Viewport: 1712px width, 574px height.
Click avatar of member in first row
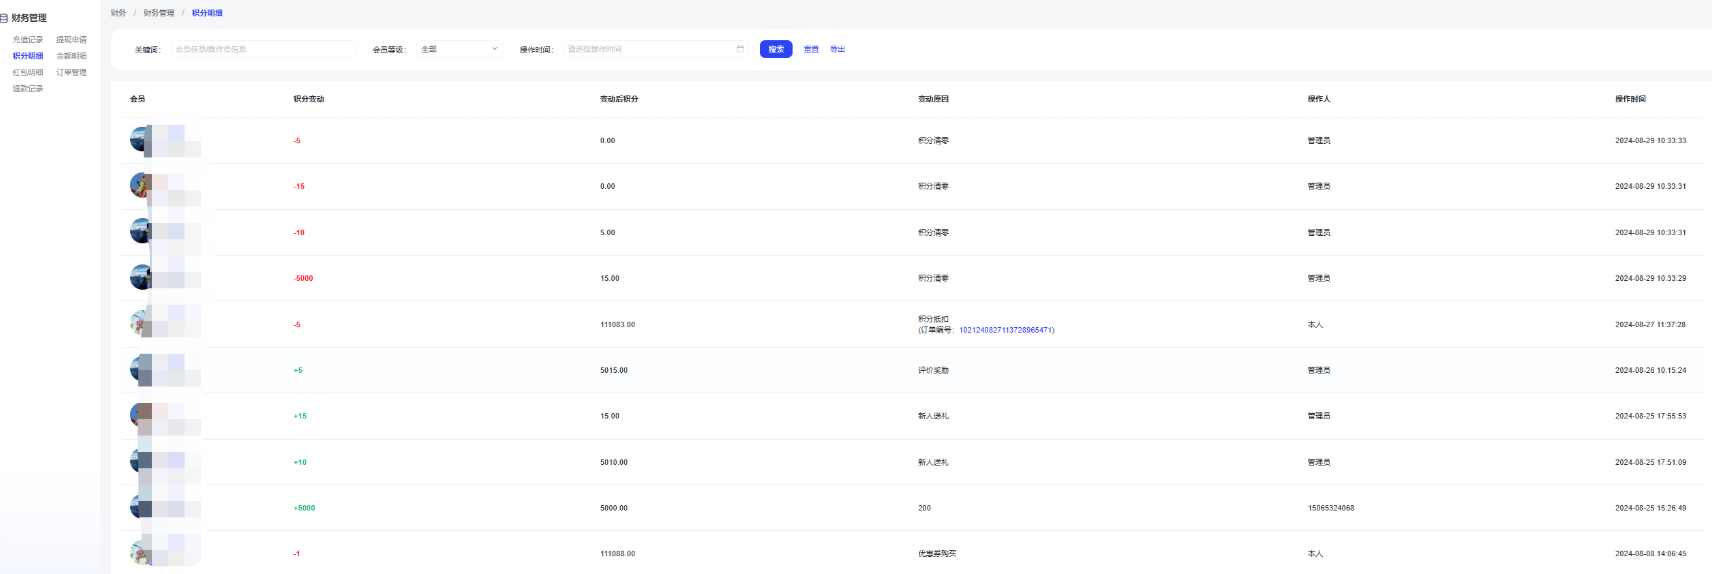click(x=140, y=140)
